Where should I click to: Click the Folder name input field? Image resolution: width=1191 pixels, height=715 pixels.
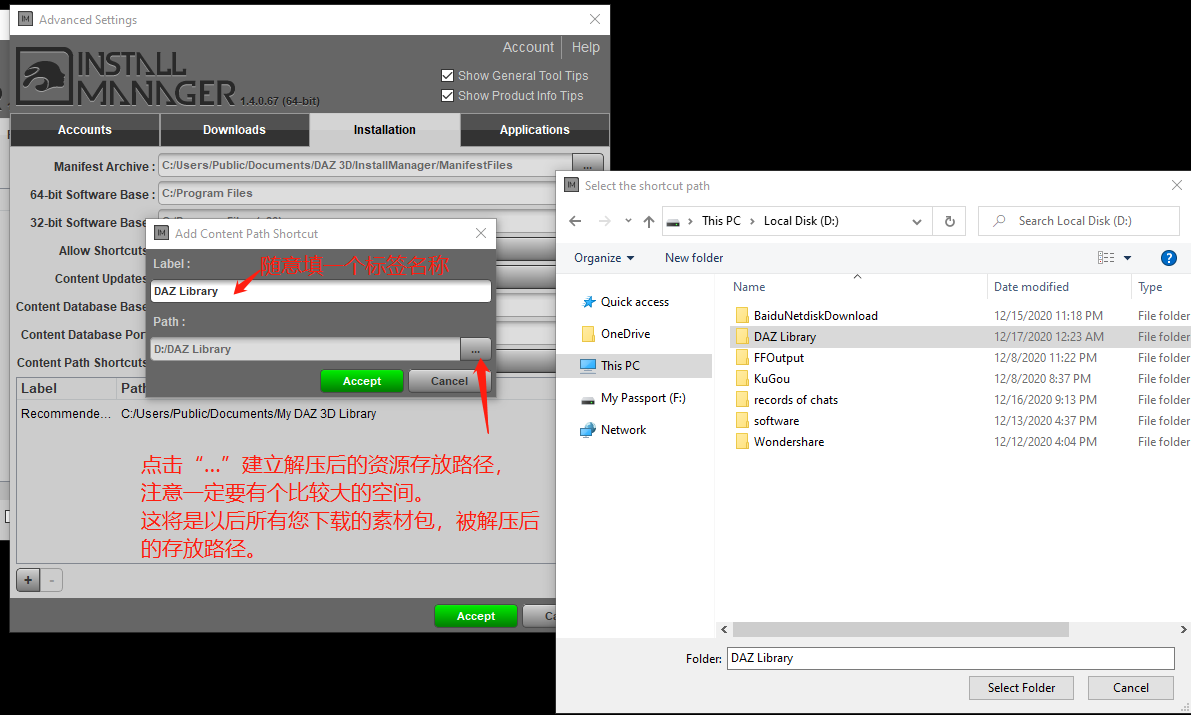pos(950,658)
